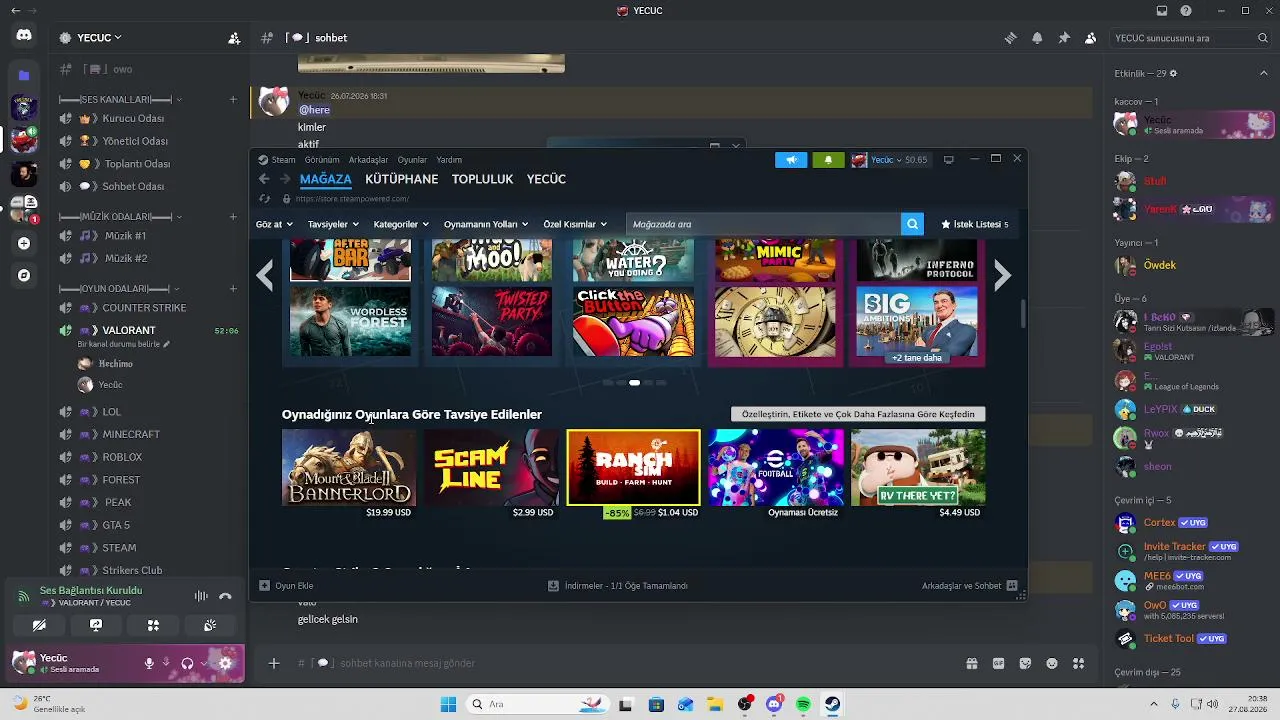Toggle notification bell in Discord channel header

click(x=1037, y=38)
